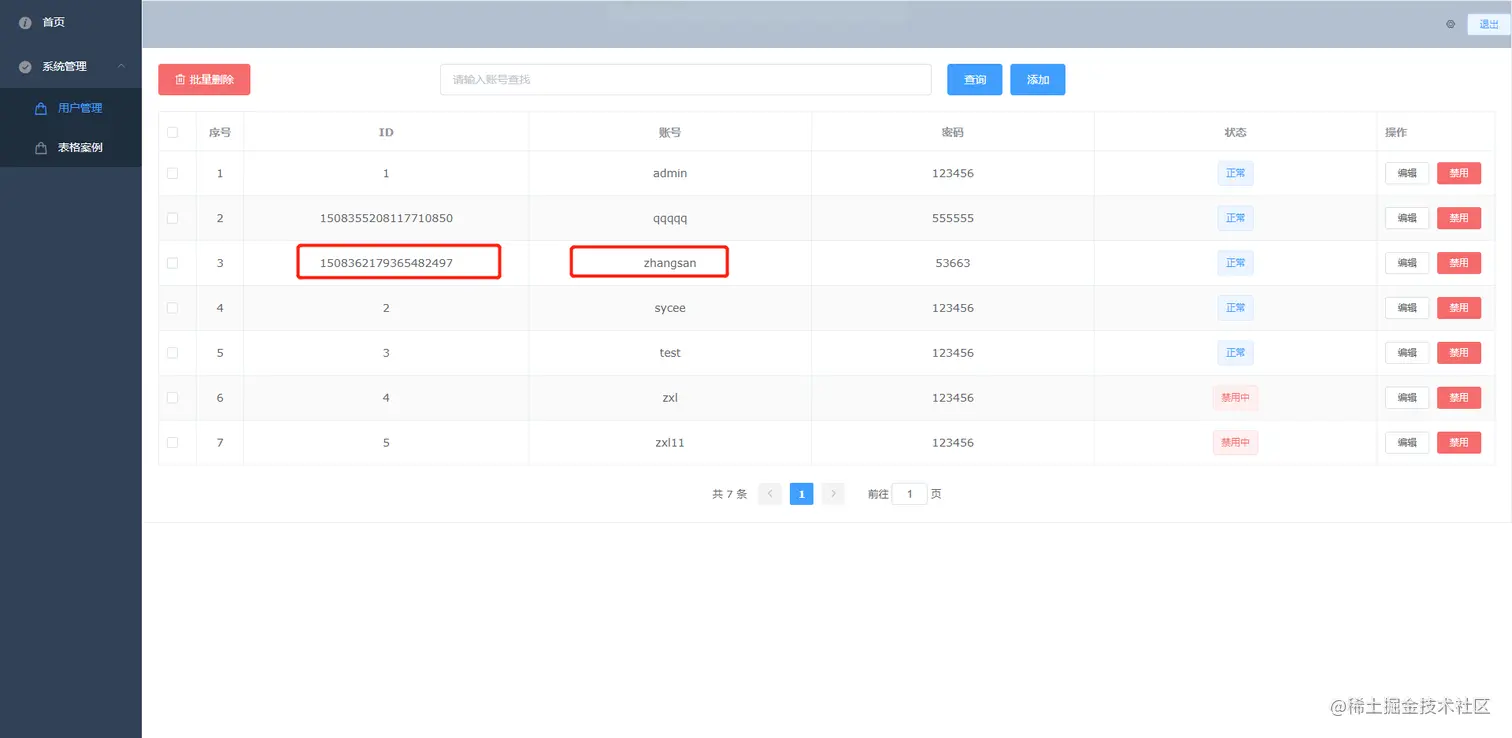Screen dimensions: 1512x738
Task: Check the box for the zxl11 row
Action: click(173, 443)
